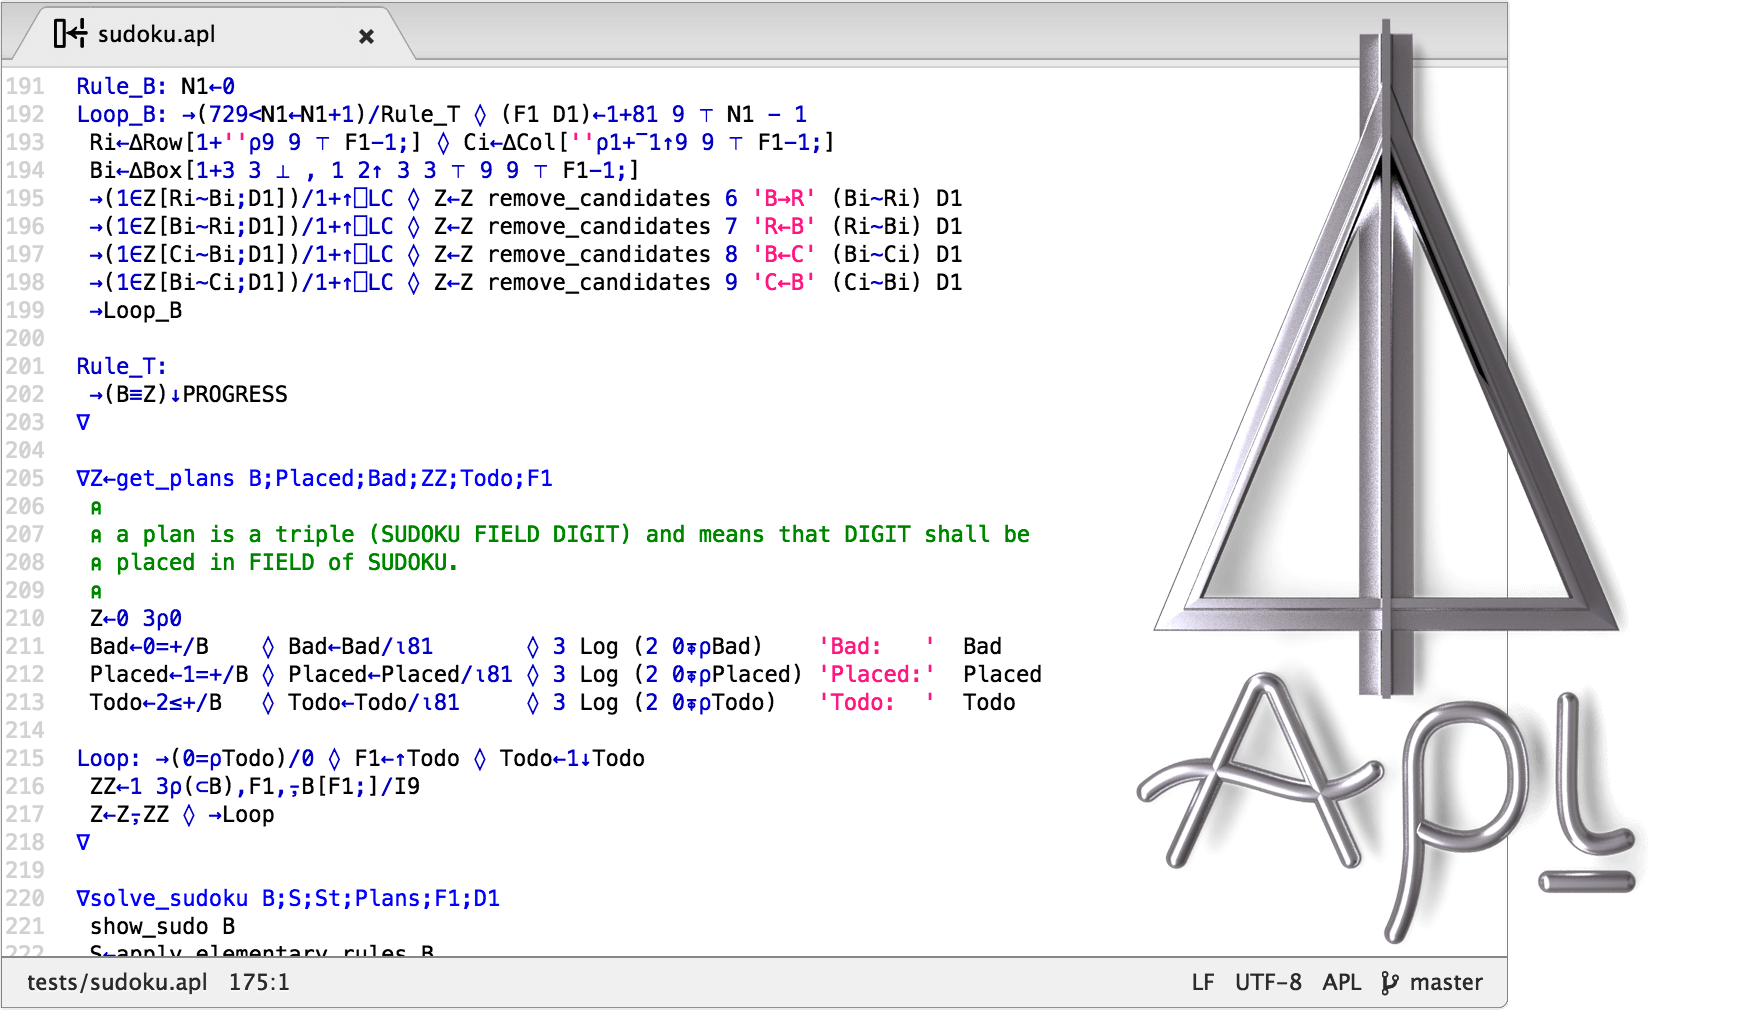Close the sudoku.apl tab
The width and height of the screenshot is (1752, 1010).
366,36
